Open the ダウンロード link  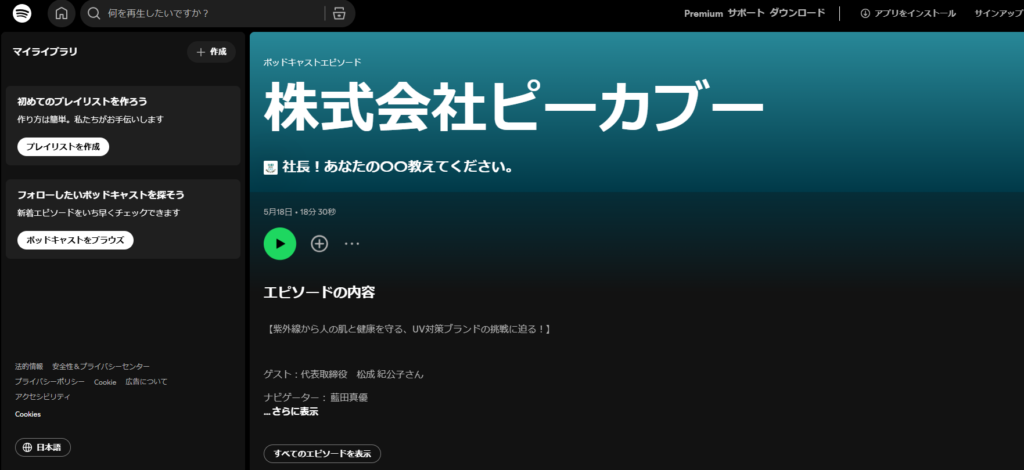pyautogui.click(x=797, y=13)
